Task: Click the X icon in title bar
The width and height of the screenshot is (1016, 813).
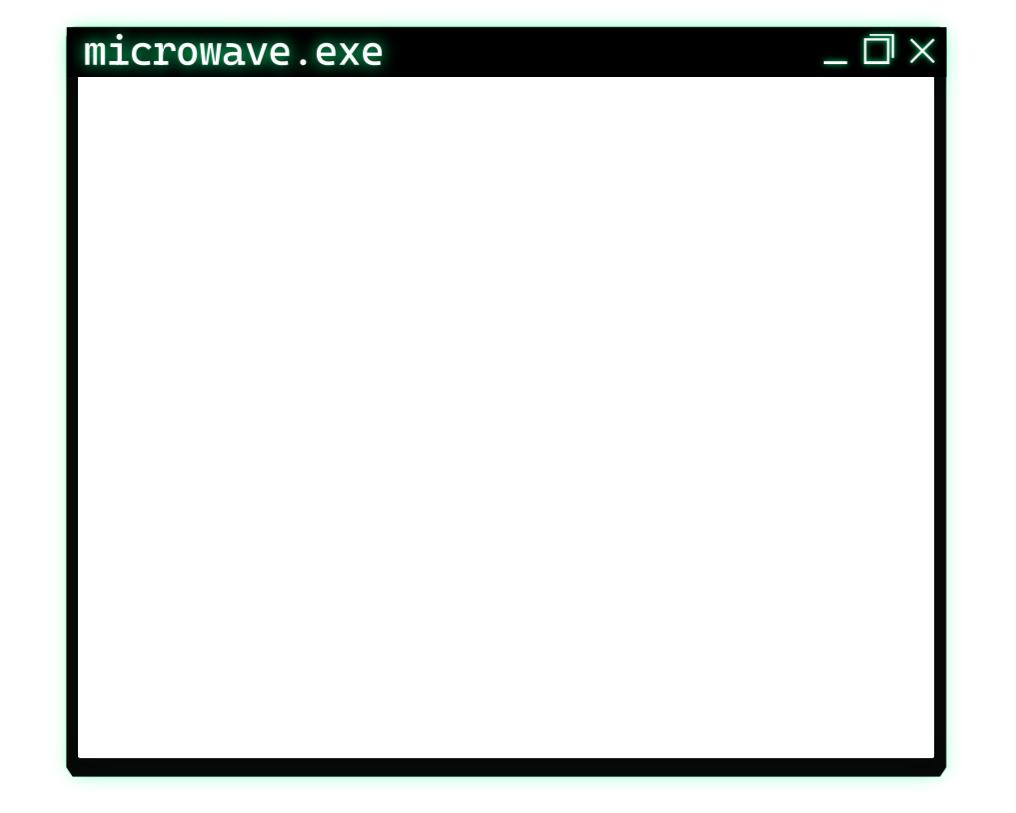Action: [922, 51]
